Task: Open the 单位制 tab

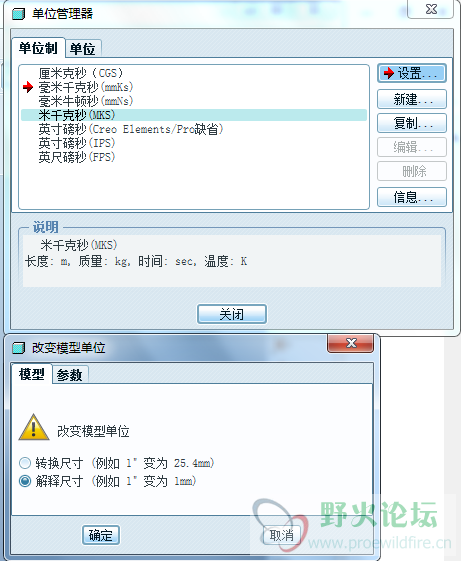Action: click(x=38, y=48)
